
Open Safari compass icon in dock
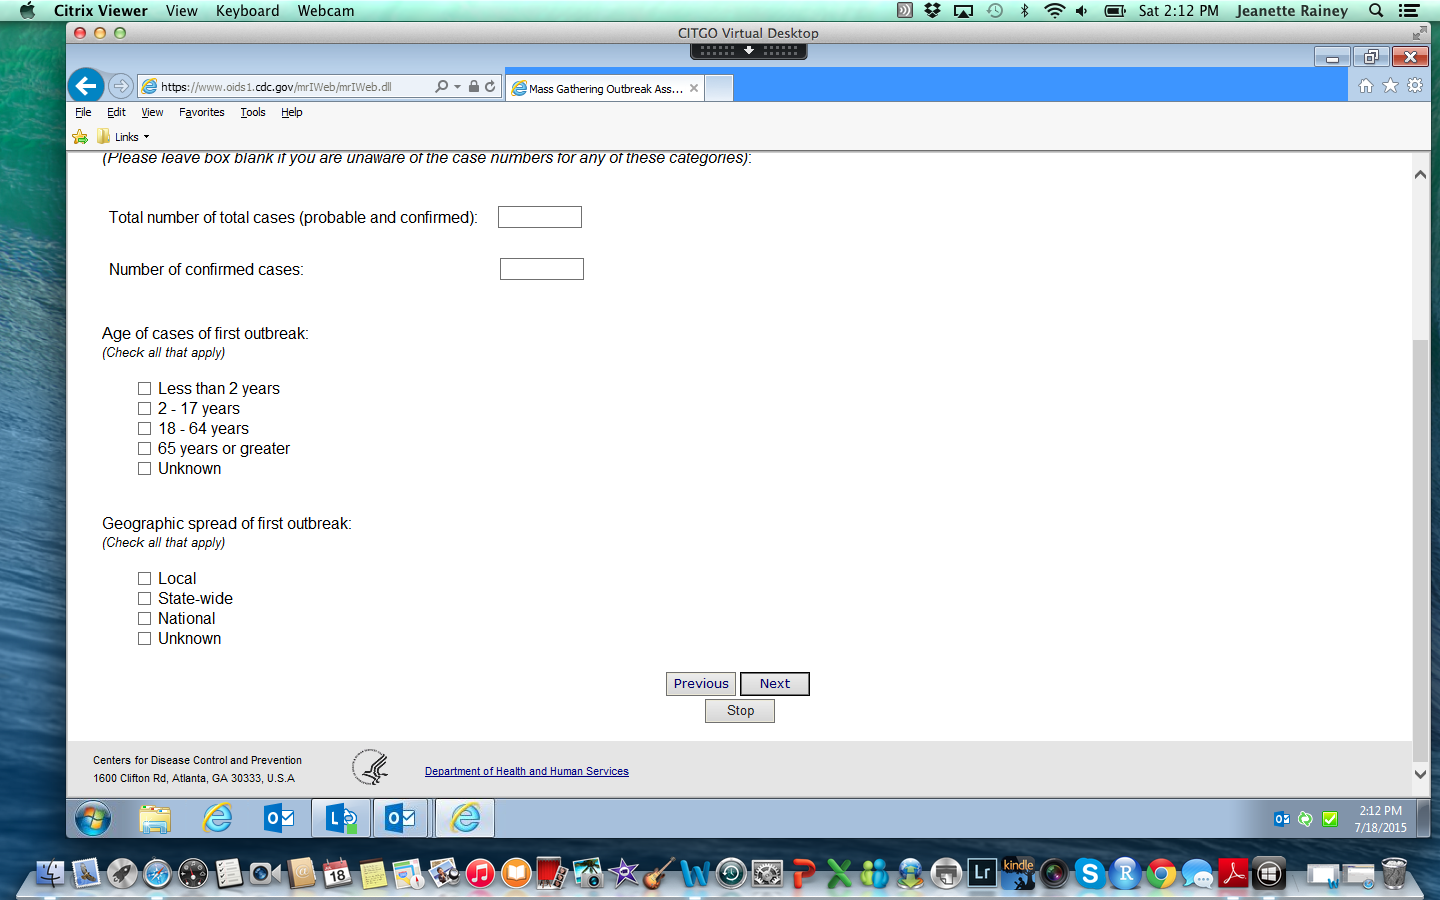click(157, 874)
